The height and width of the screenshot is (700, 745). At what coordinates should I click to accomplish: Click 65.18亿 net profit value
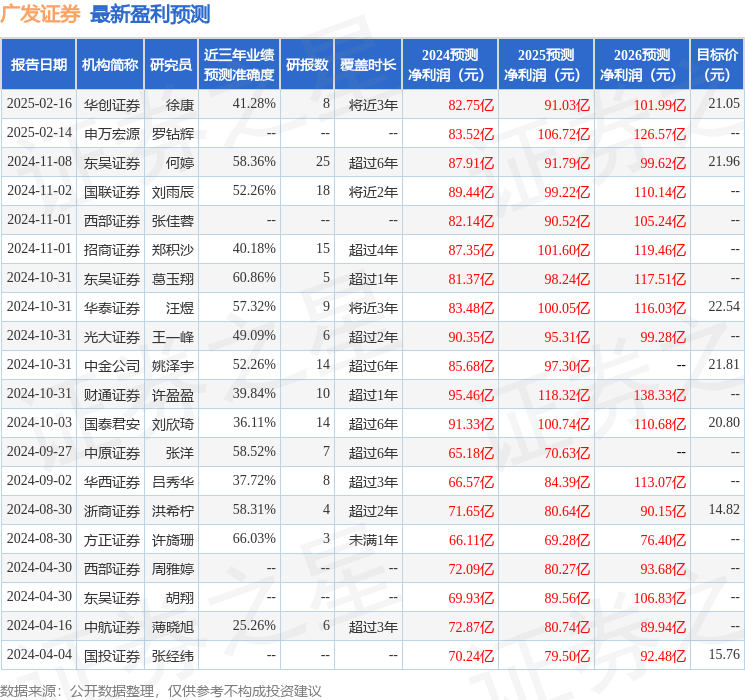tap(471, 452)
